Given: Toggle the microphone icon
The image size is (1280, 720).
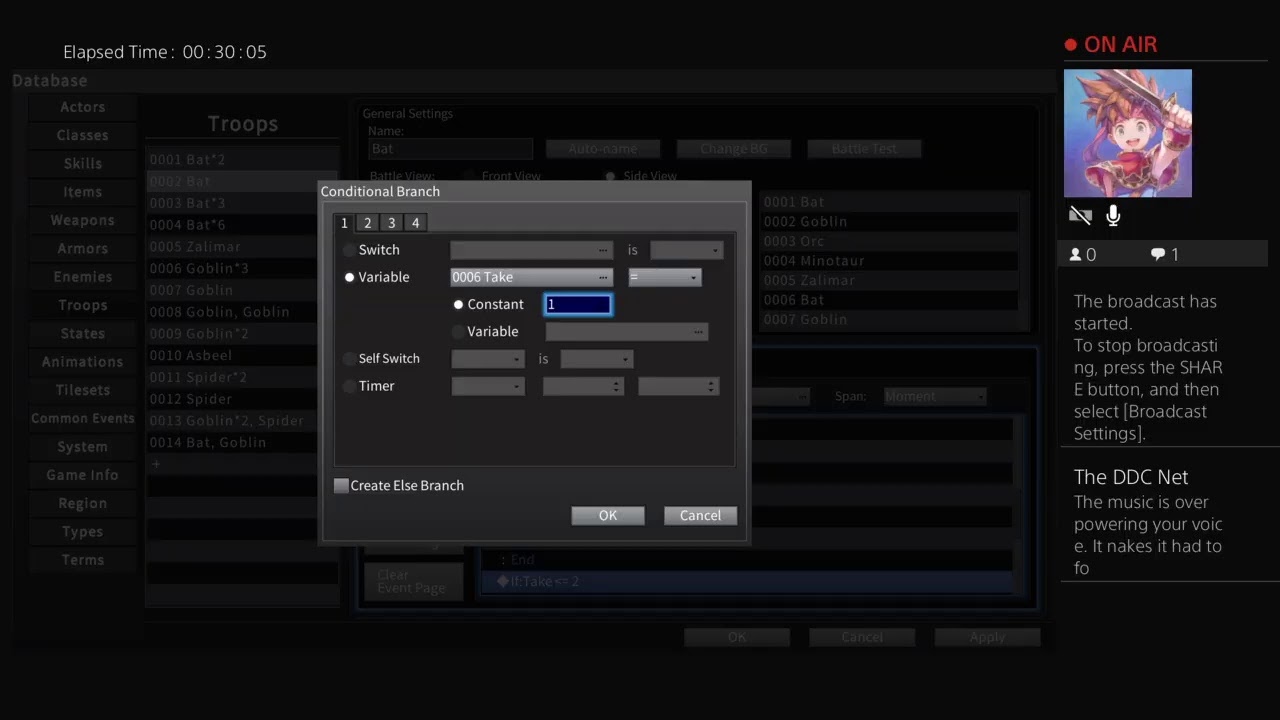Looking at the screenshot, I should pyautogui.click(x=1113, y=216).
